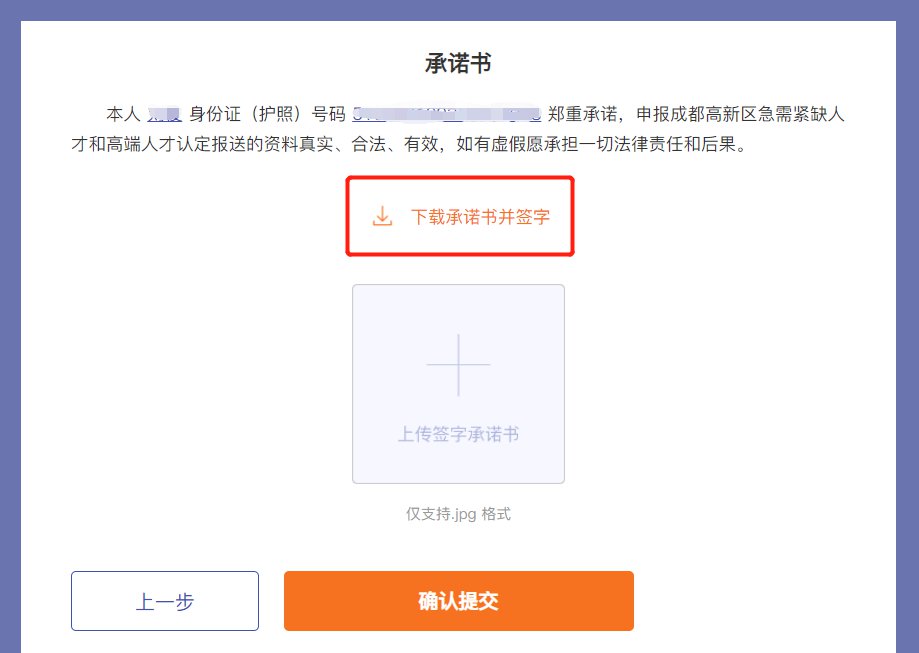Click 上一步 to go back
This screenshot has height=653, width=919.
(164, 600)
